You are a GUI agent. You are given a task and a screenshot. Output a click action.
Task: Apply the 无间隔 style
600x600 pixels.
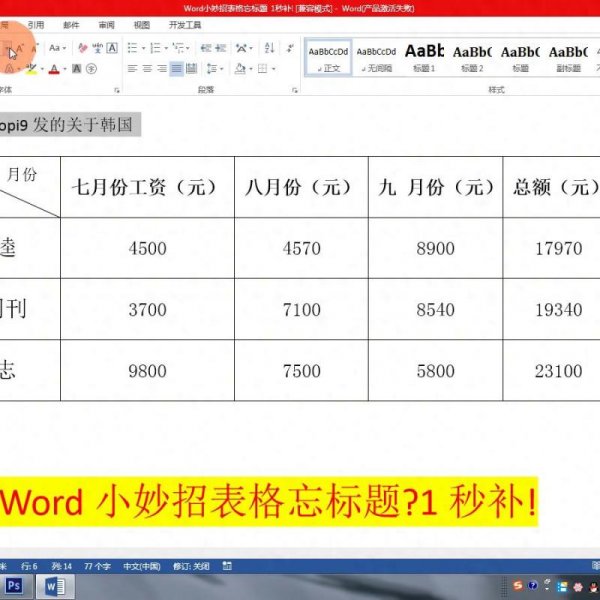tap(376, 58)
